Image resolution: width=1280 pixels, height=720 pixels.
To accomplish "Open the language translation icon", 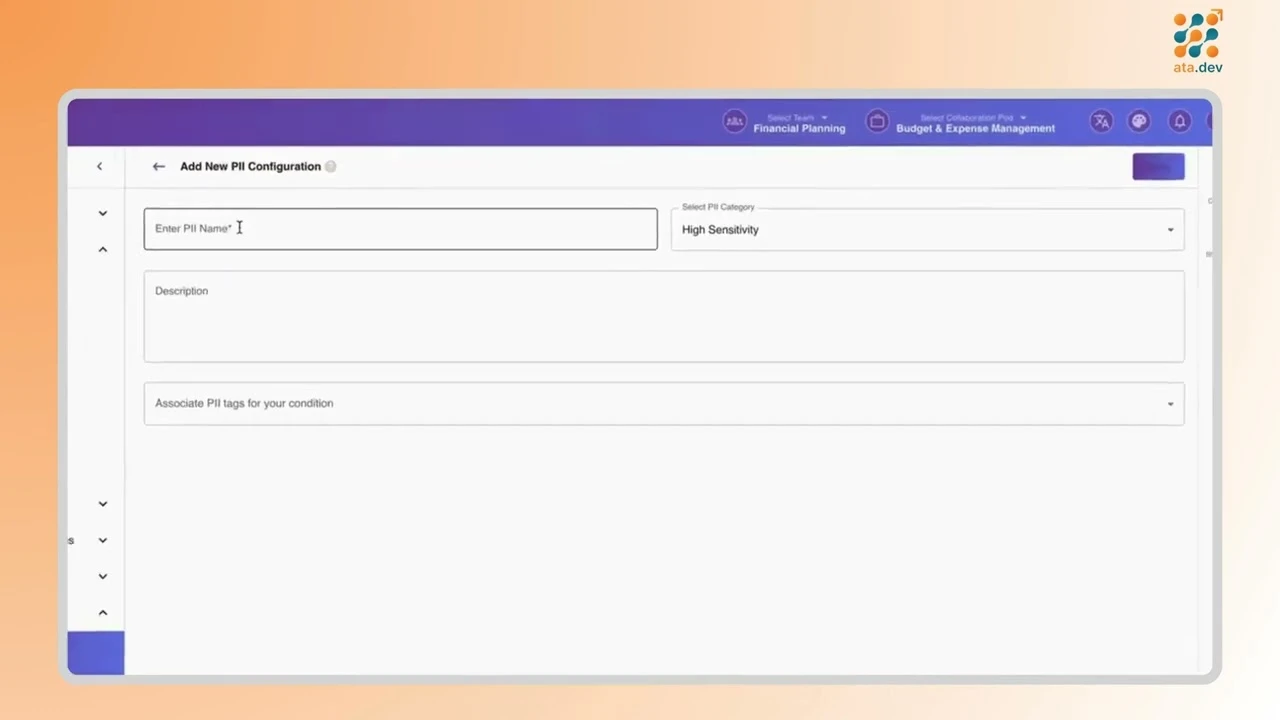I will (1101, 121).
